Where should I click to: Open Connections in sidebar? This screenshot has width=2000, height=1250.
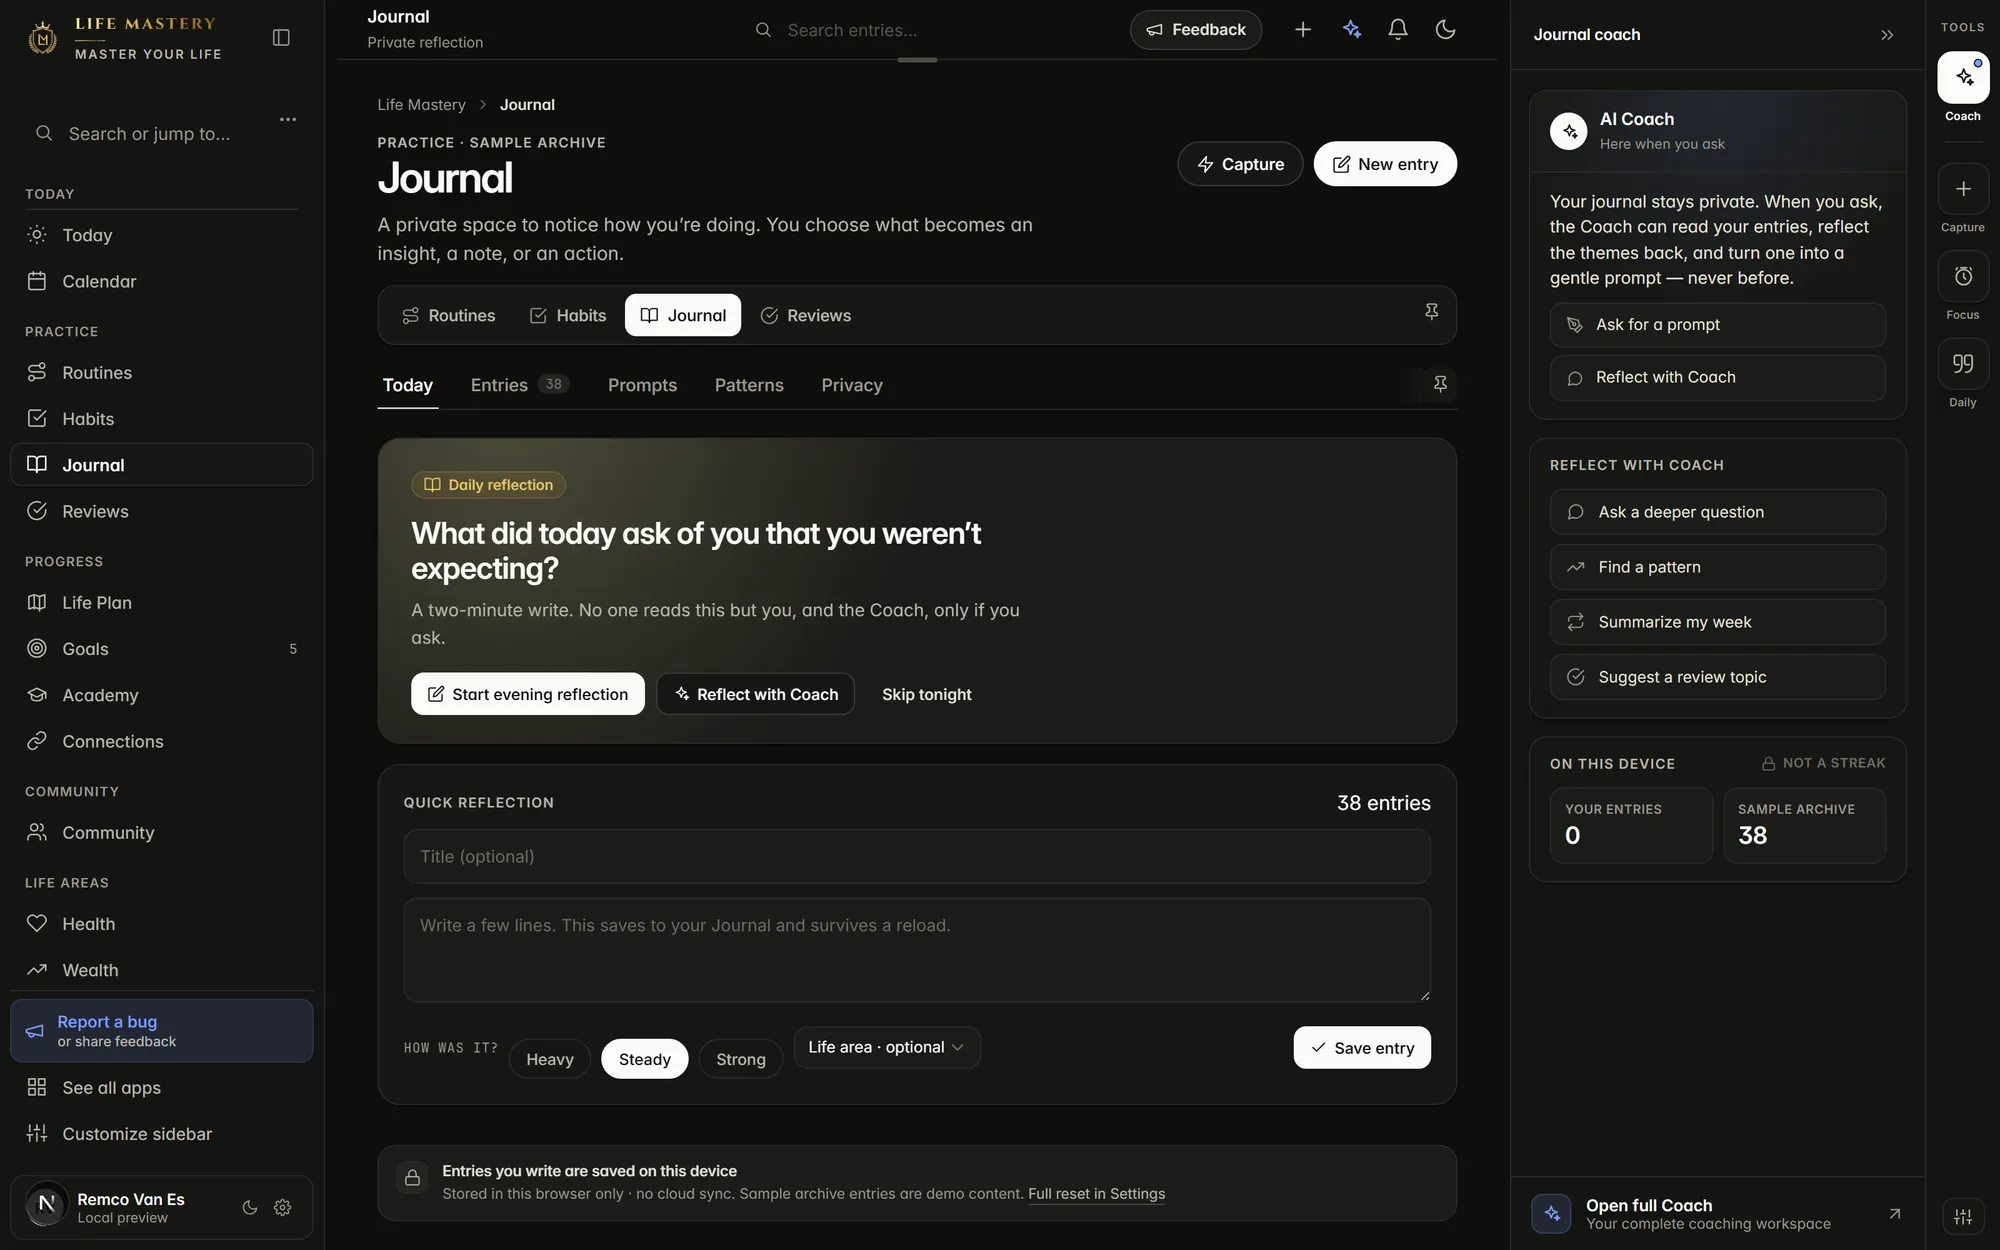click(x=162, y=741)
